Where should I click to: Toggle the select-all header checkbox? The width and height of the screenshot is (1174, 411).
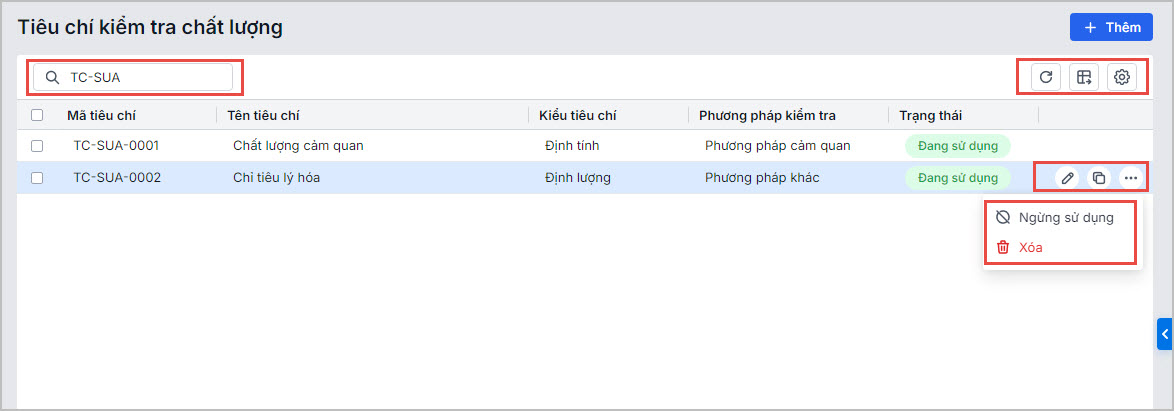(37, 115)
